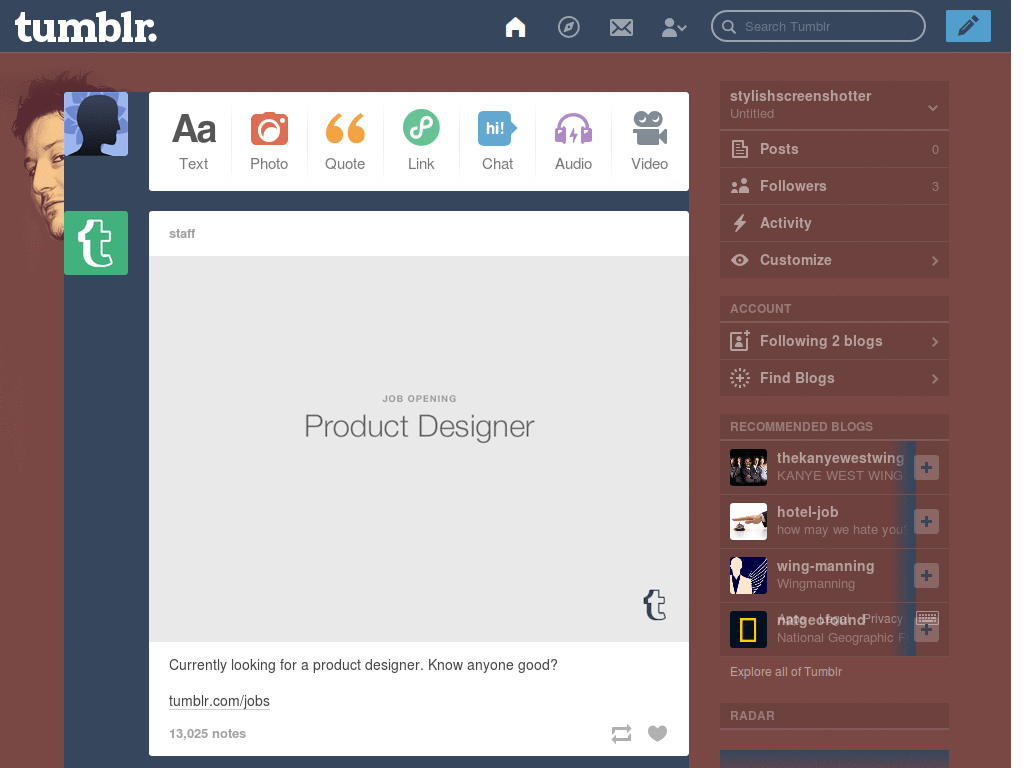The image size is (1024, 768).
Task: Click the chevron beside Following 2 blogs
Action: pyautogui.click(x=935, y=342)
